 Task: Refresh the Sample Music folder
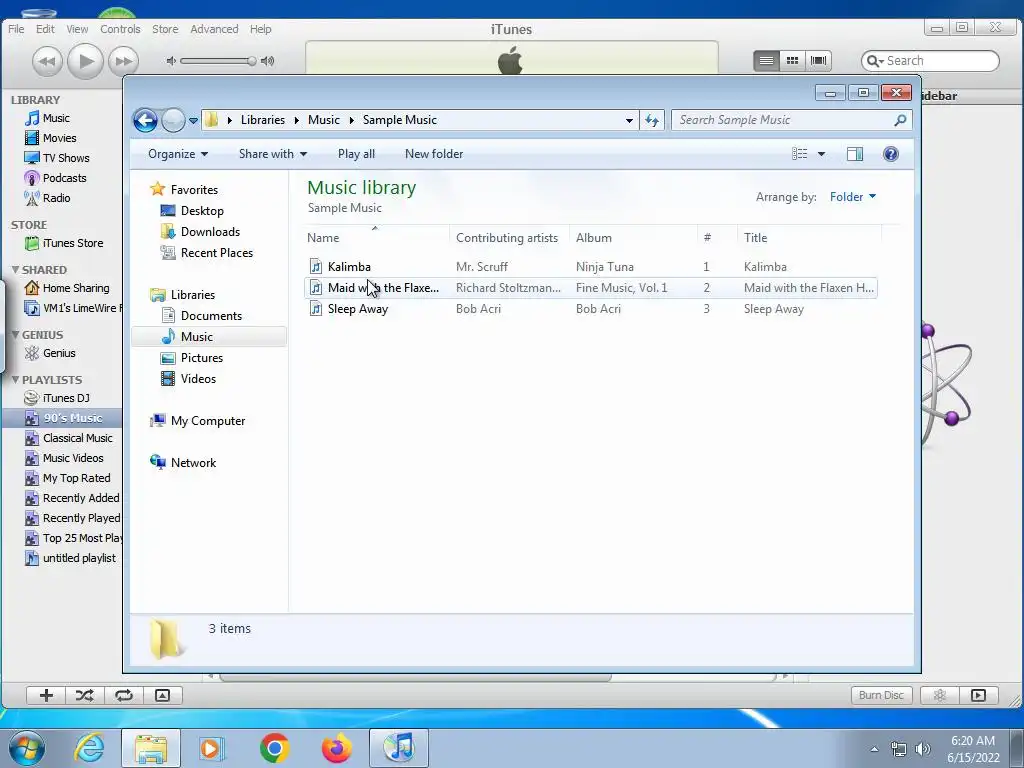[652, 120]
